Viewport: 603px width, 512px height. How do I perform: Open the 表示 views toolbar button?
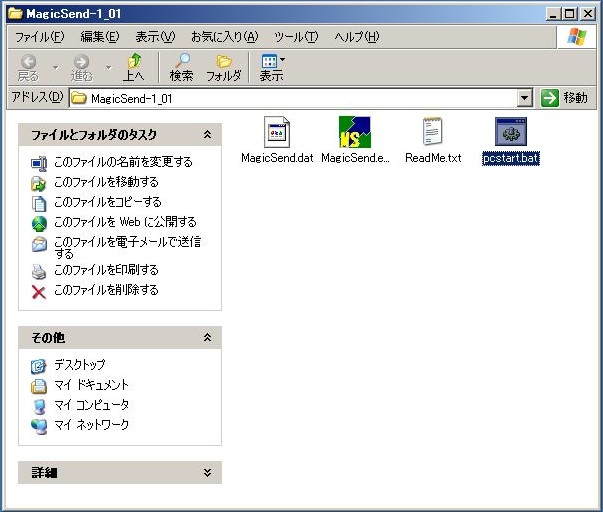(x=272, y=68)
